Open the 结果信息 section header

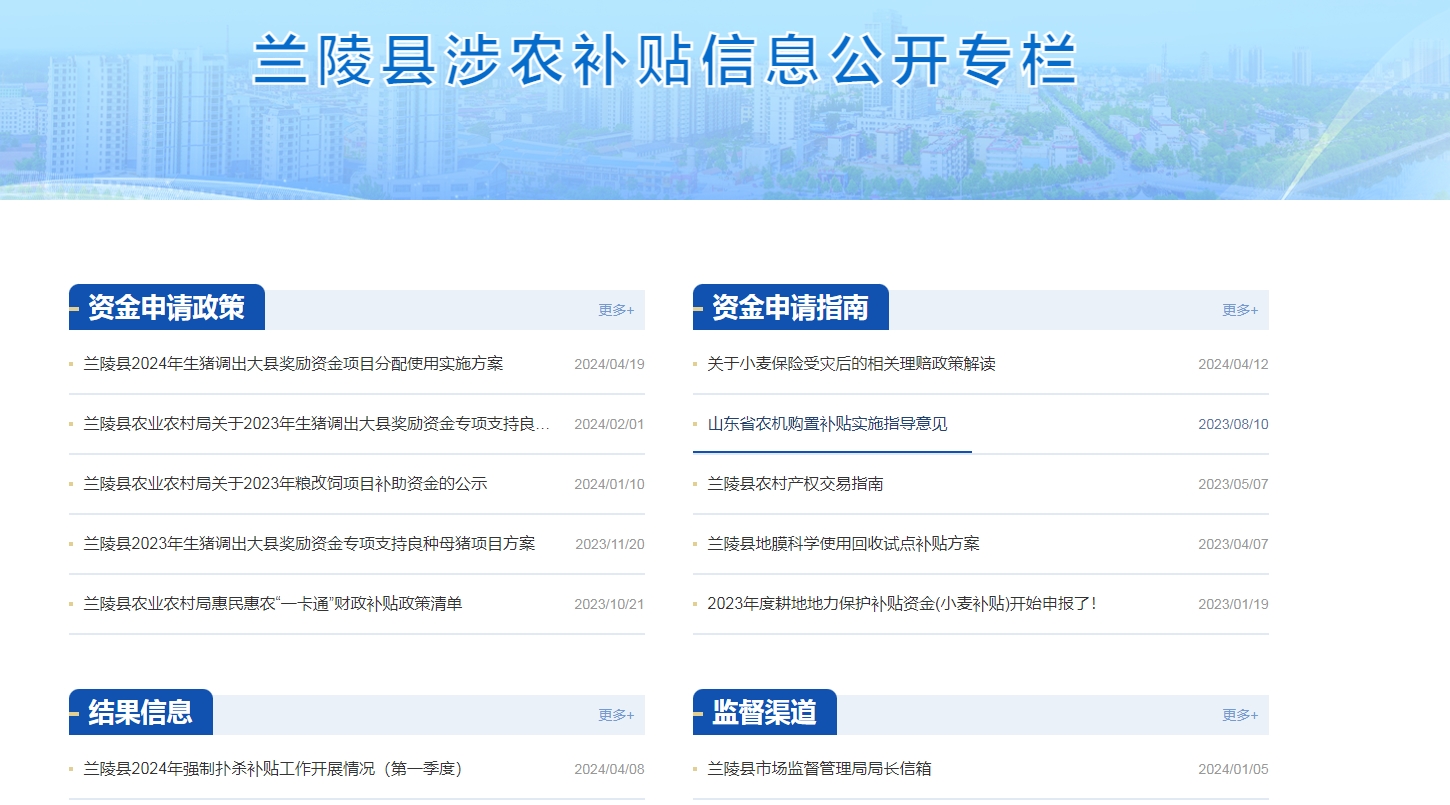(x=140, y=712)
